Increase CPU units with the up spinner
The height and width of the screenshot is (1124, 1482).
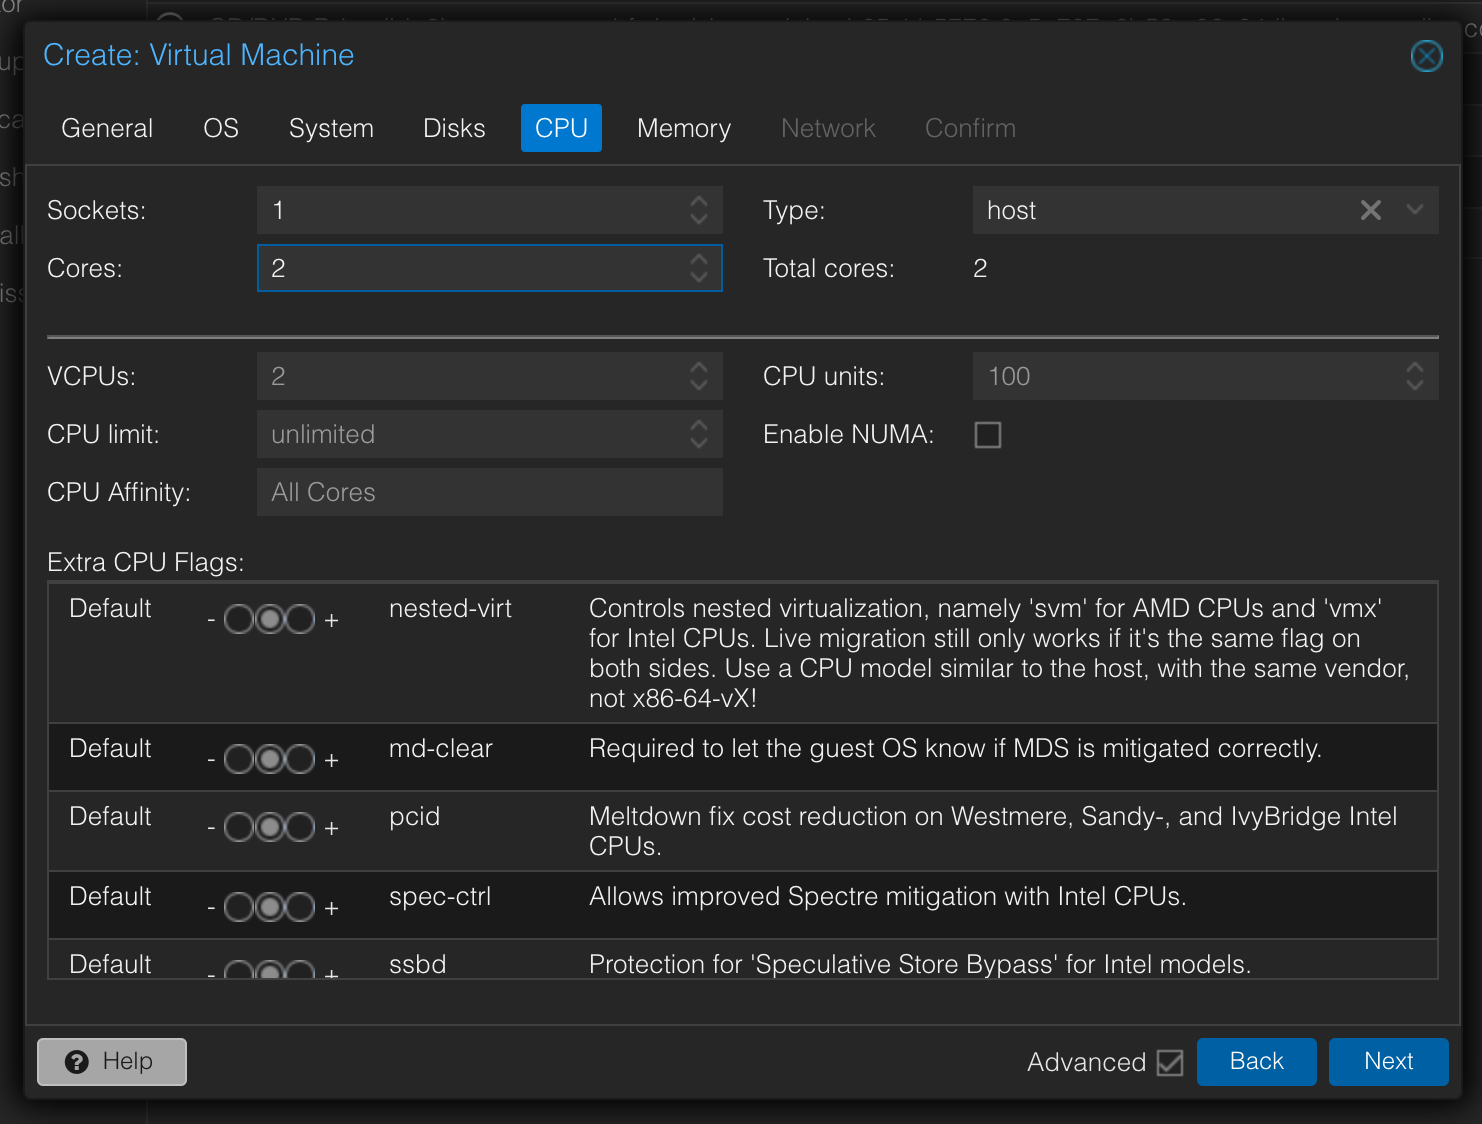click(1414, 367)
